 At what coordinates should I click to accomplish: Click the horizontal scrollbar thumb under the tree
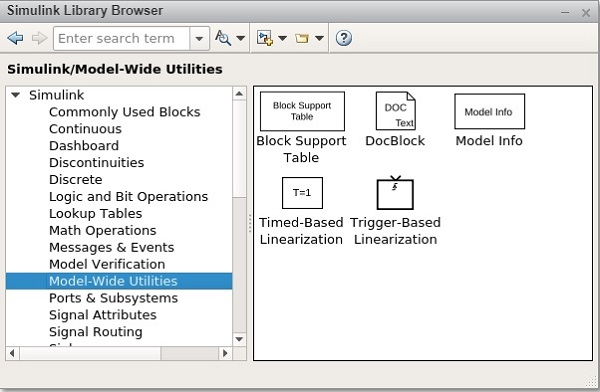(x=90, y=353)
